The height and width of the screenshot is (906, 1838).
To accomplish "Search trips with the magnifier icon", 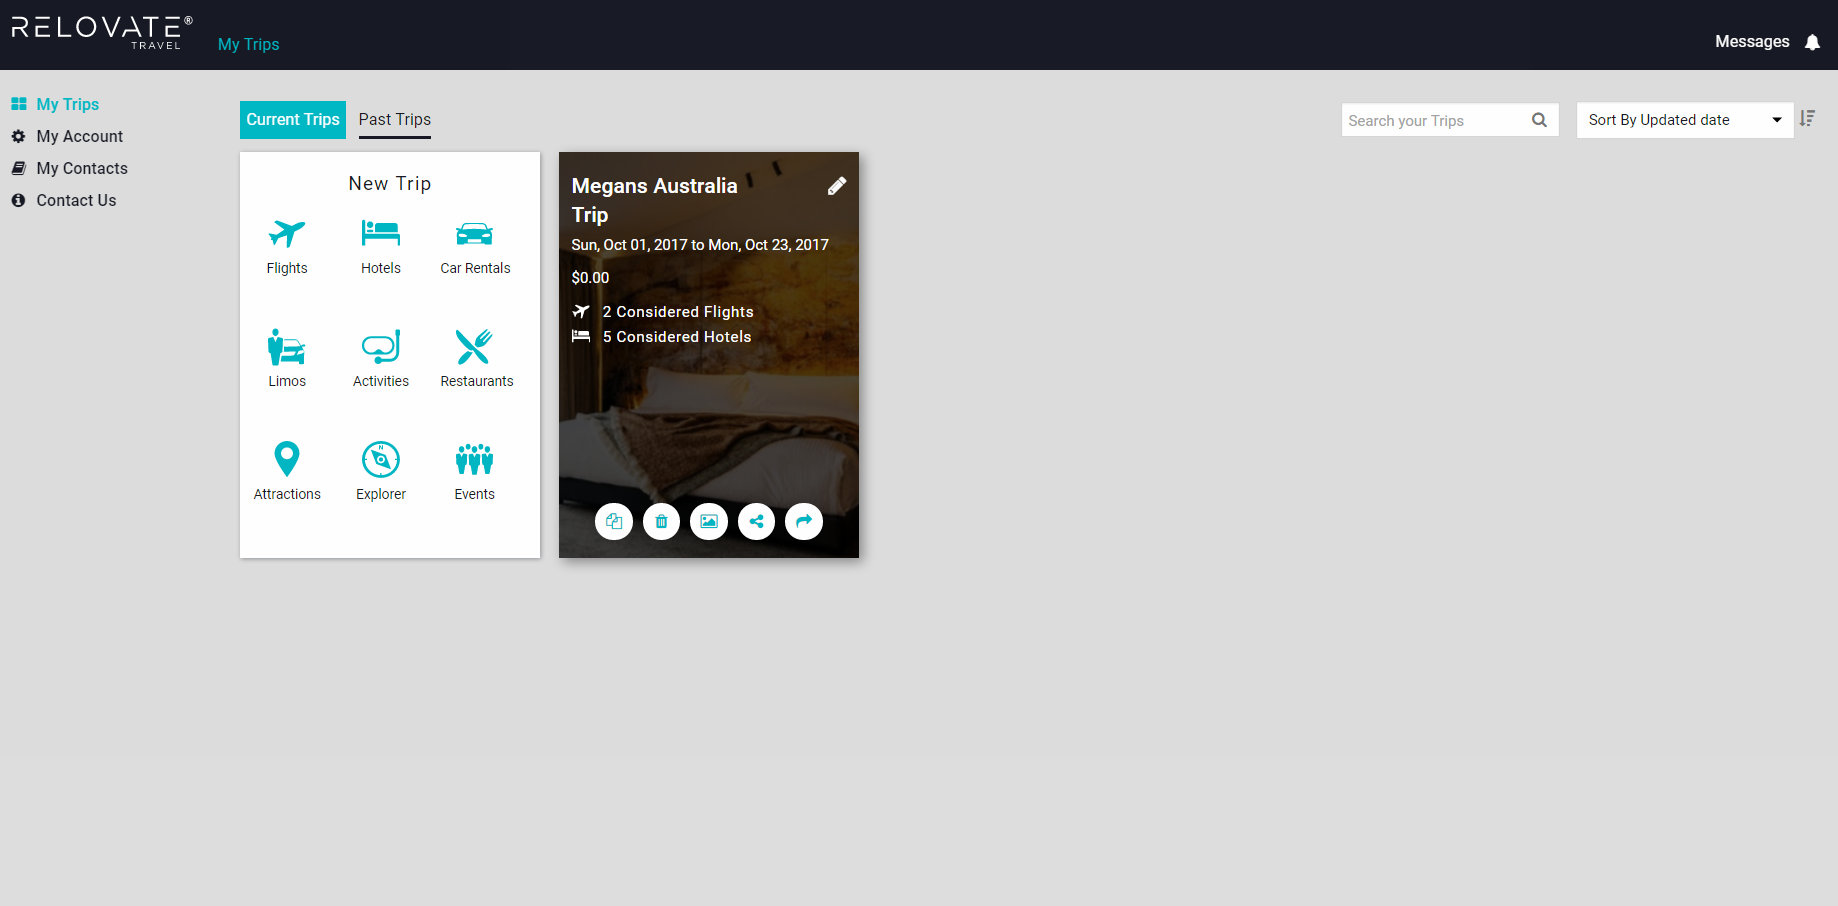I will click(x=1539, y=120).
